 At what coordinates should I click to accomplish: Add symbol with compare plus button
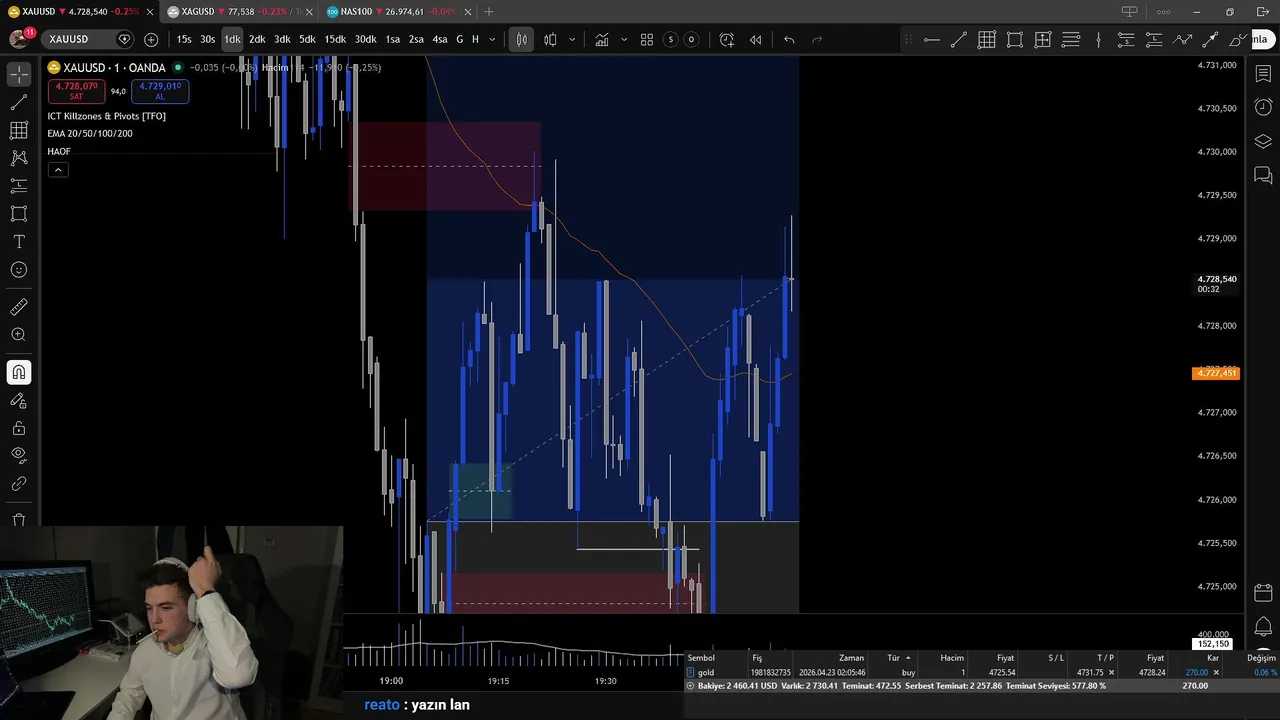(151, 39)
